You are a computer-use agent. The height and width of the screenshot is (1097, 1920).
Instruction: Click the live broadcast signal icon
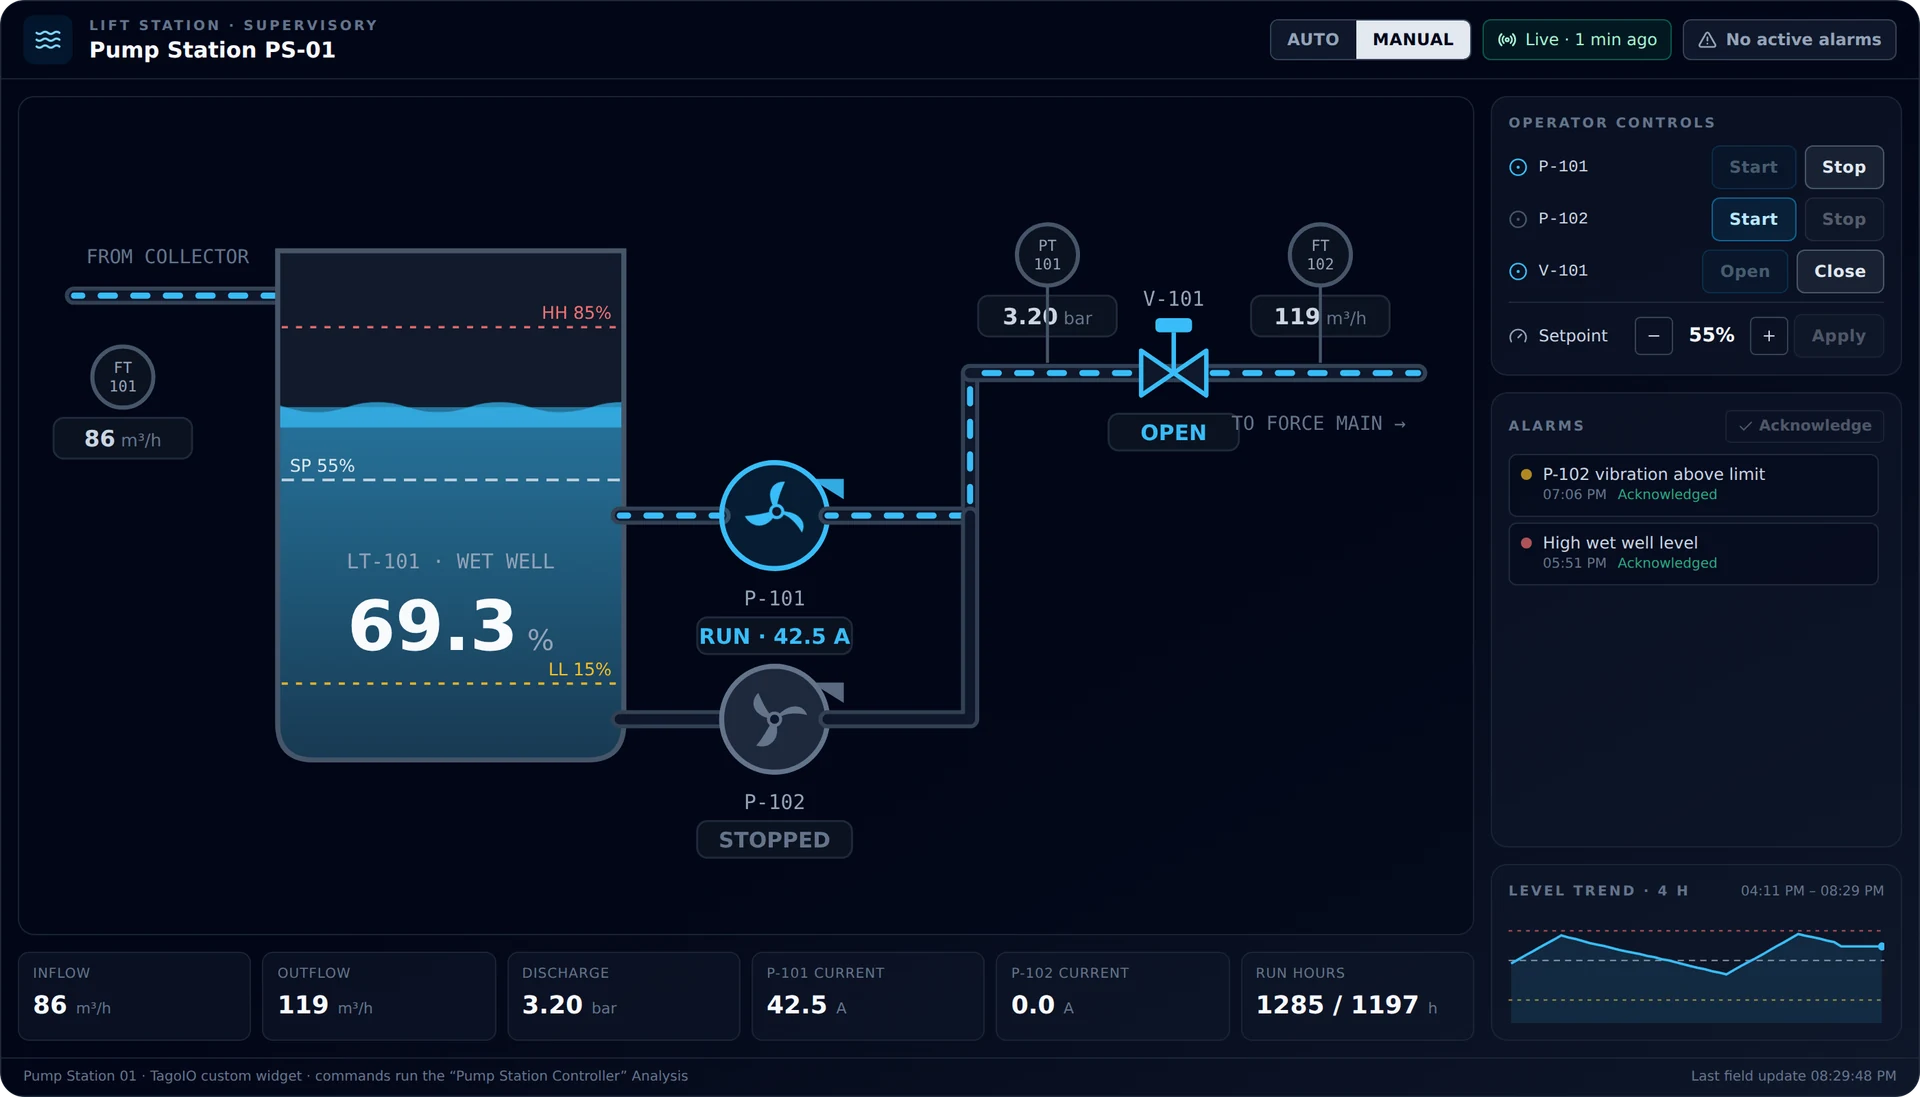tap(1507, 40)
